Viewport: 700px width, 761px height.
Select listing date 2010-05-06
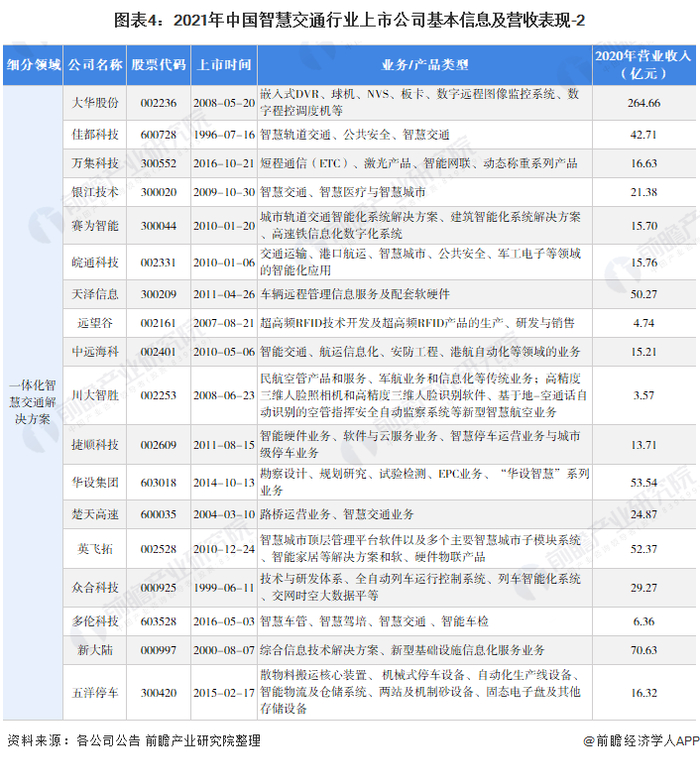coord(224,352)
